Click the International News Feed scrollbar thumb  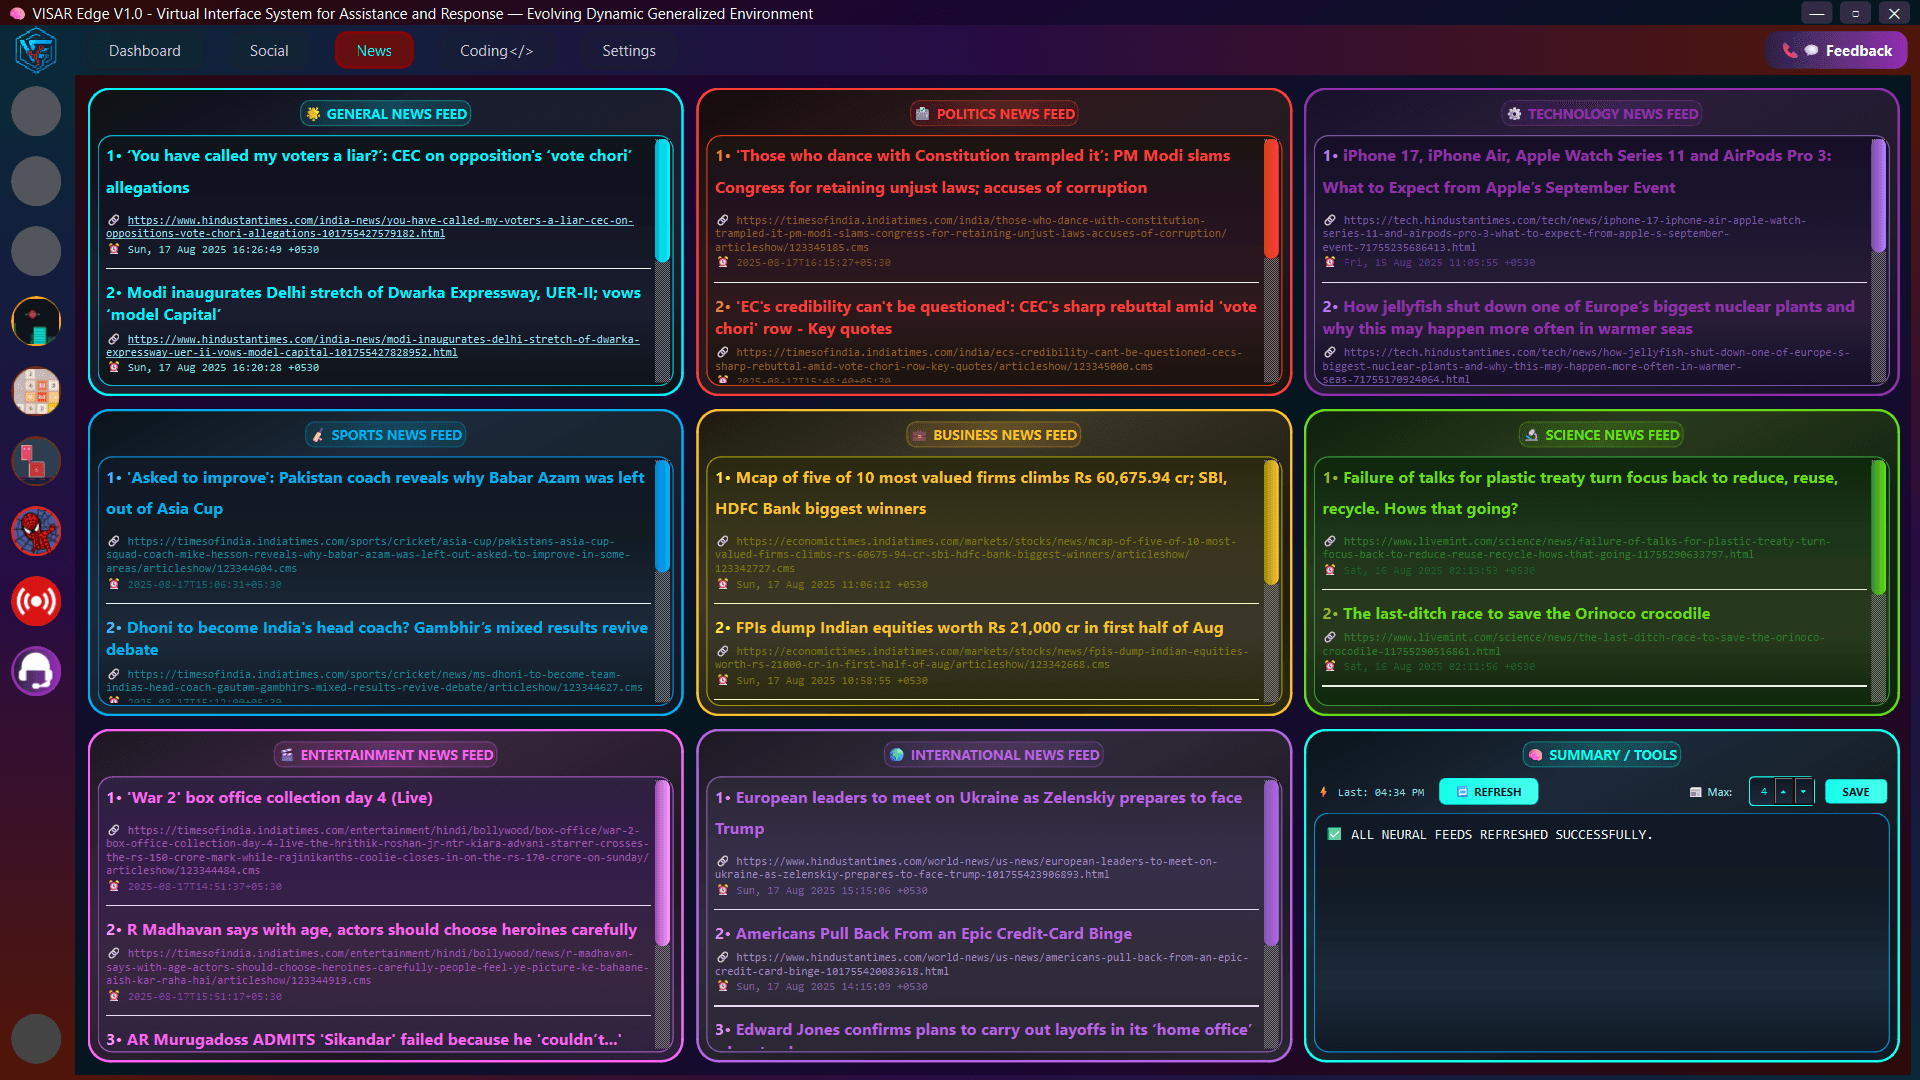tap(1271, 864)
